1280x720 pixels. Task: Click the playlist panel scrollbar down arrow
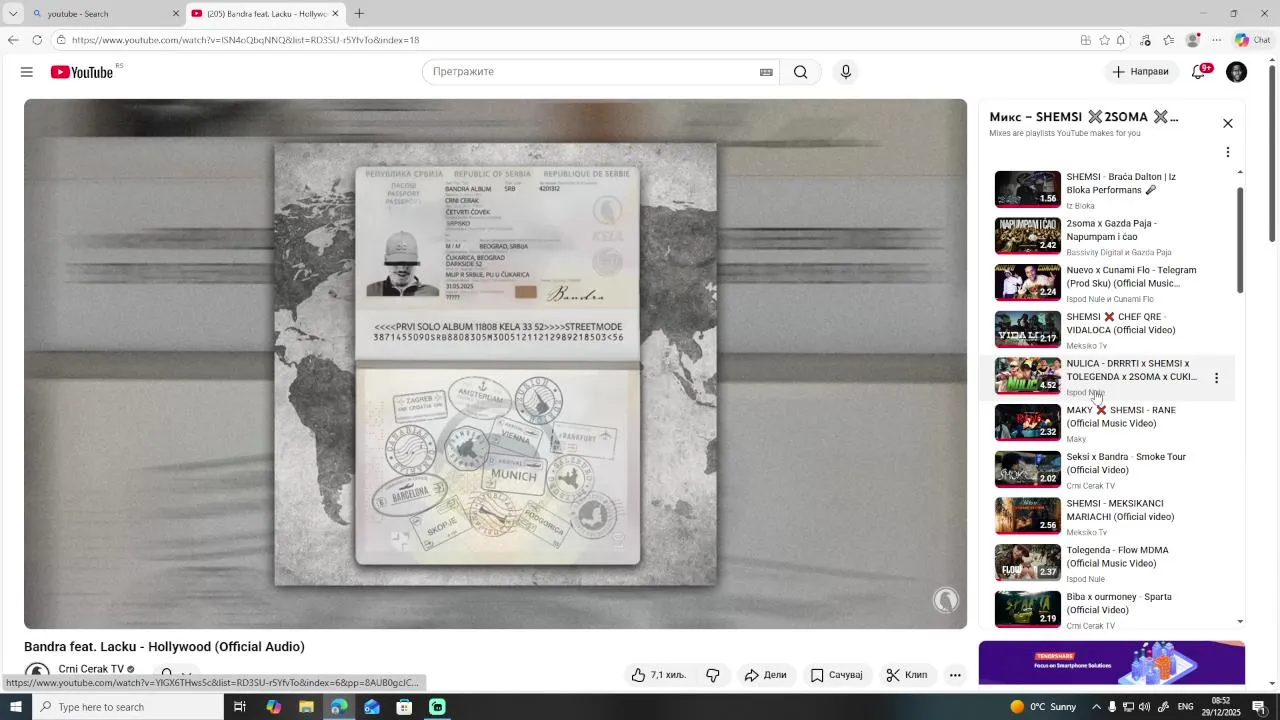pyautogui.click(x=1241, y=622)
